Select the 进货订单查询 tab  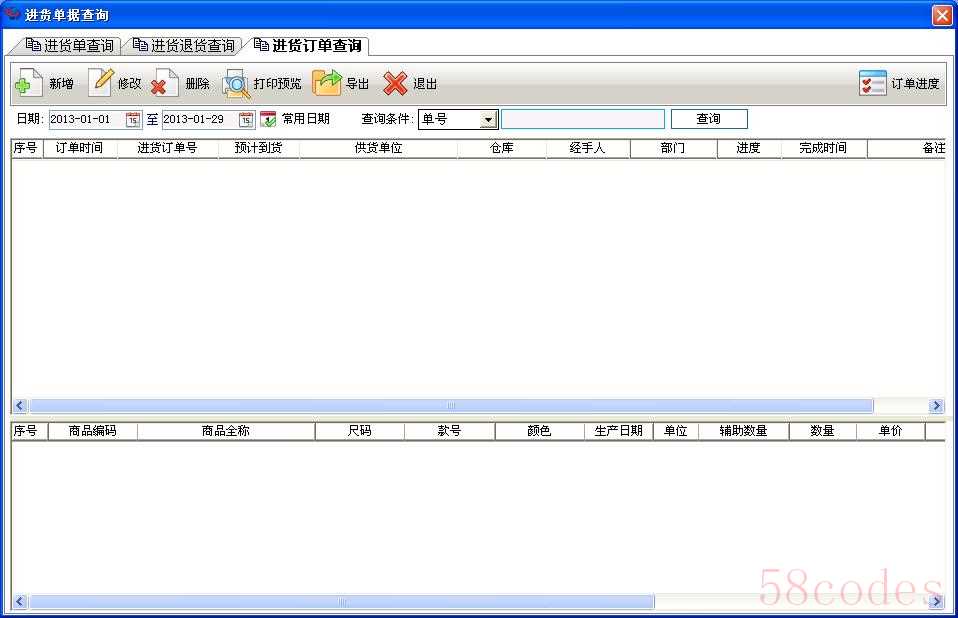308,46
